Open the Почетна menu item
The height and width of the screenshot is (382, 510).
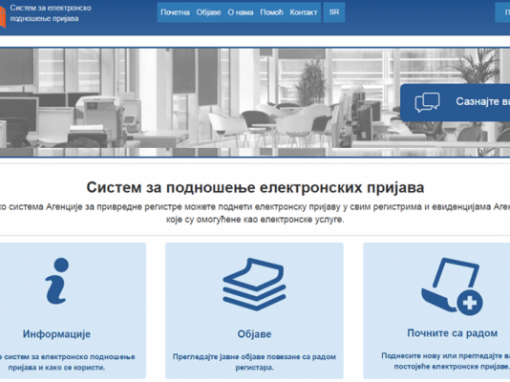175,12
